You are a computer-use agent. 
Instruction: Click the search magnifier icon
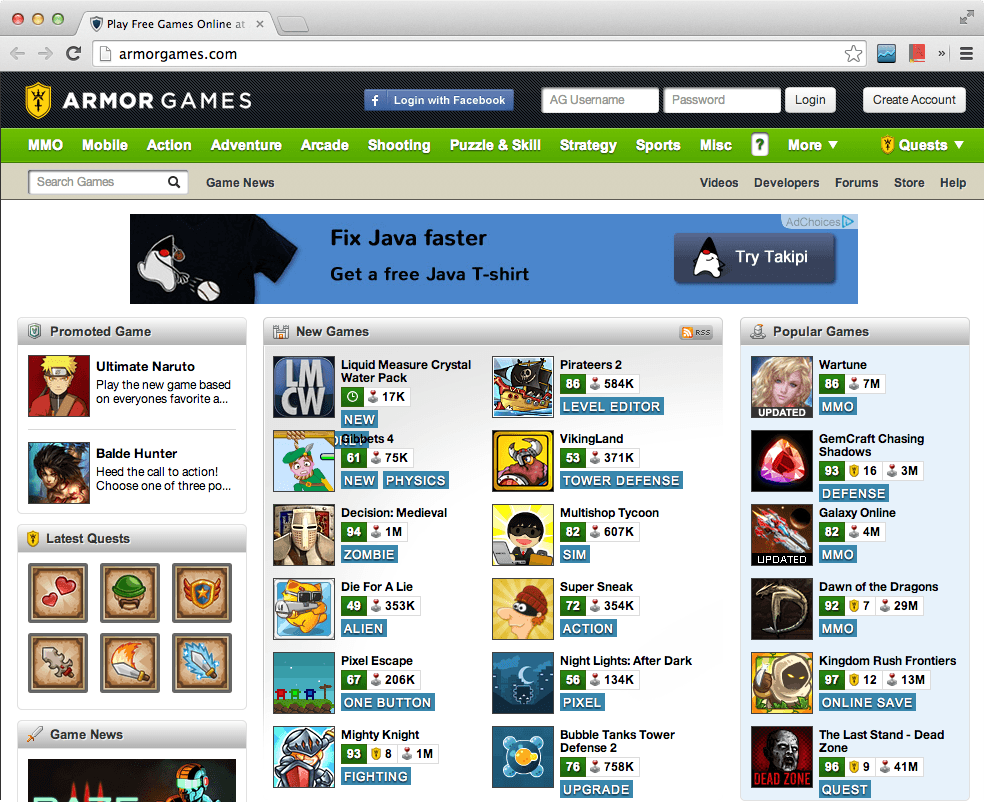[x=174, y=182]
